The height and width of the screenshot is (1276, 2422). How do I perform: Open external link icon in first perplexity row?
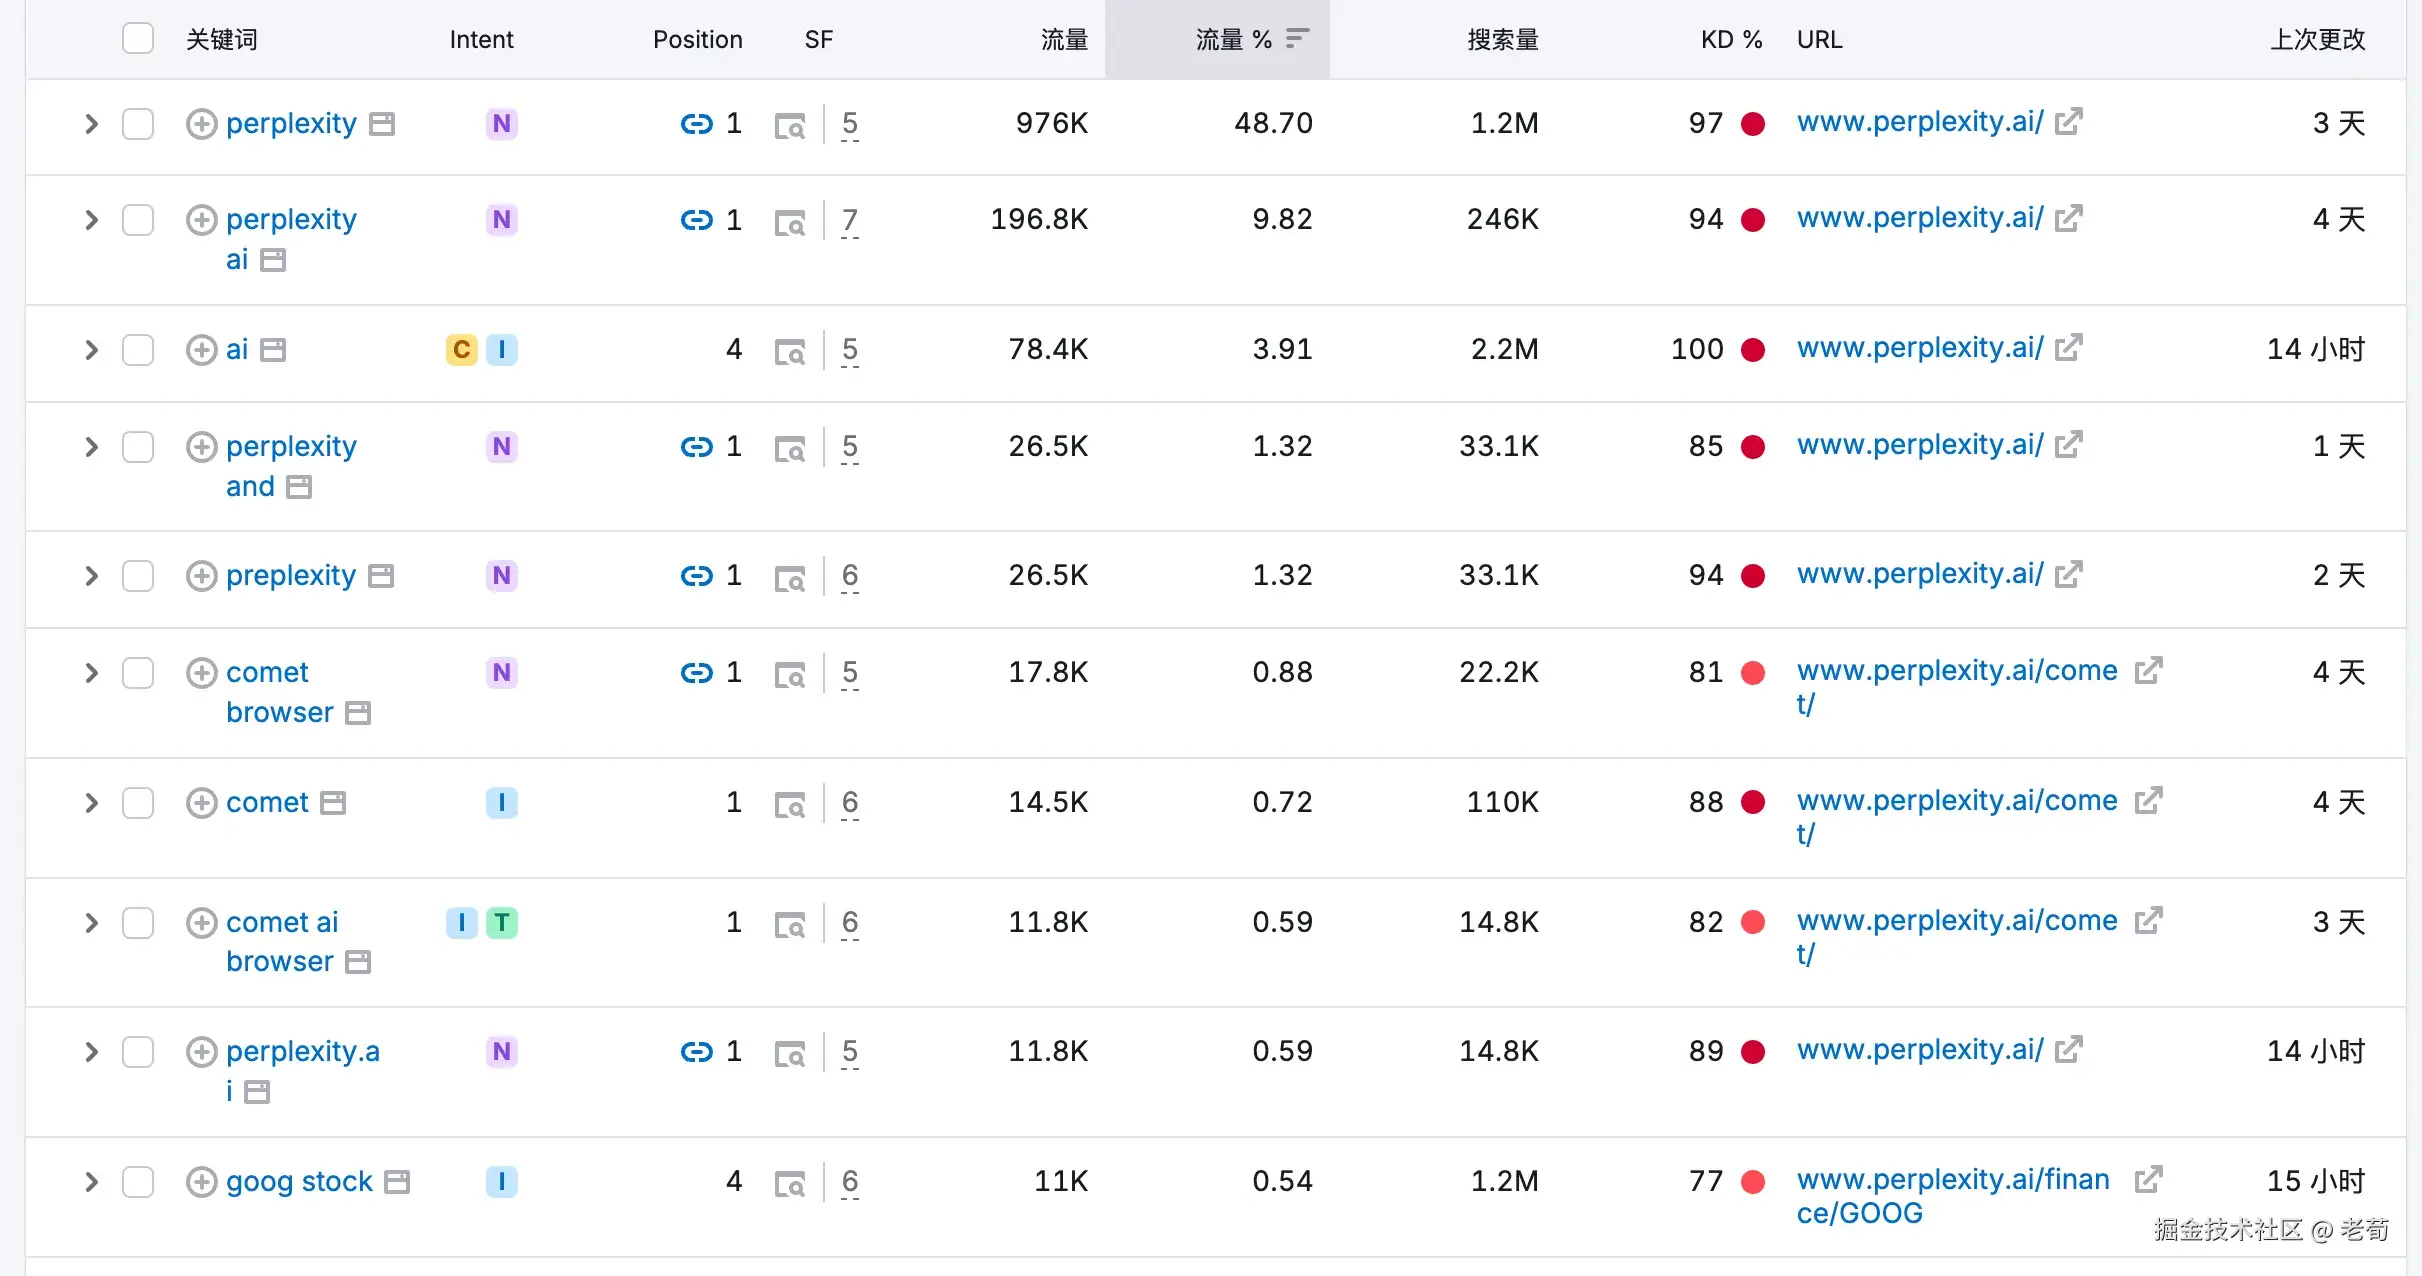tap(2068, 122)
